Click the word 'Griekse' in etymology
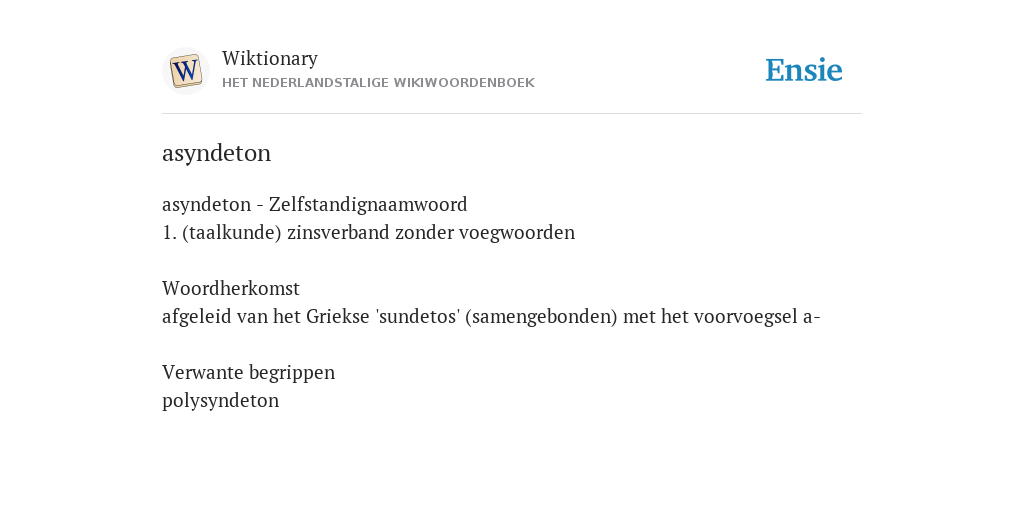Image resolution: width=1024 pixels, height=512 pixels. [x=338, y=317]
